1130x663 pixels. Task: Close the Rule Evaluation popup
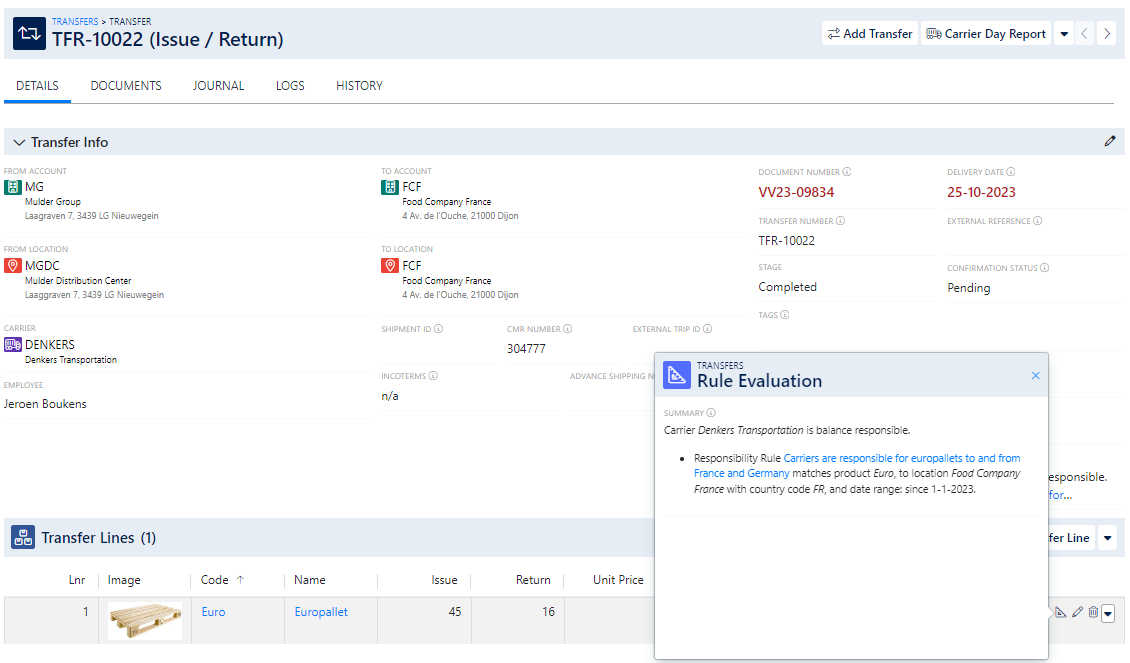tap(1036, 375)
